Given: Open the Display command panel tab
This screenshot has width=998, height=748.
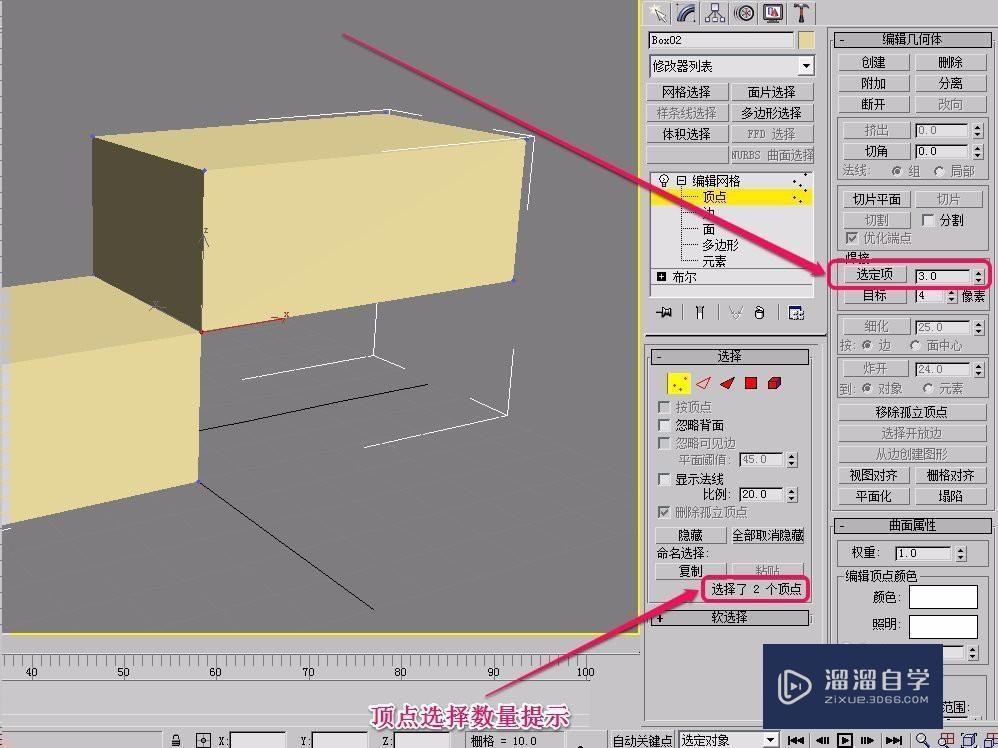Looking at the screenshot, I should 773,12.
